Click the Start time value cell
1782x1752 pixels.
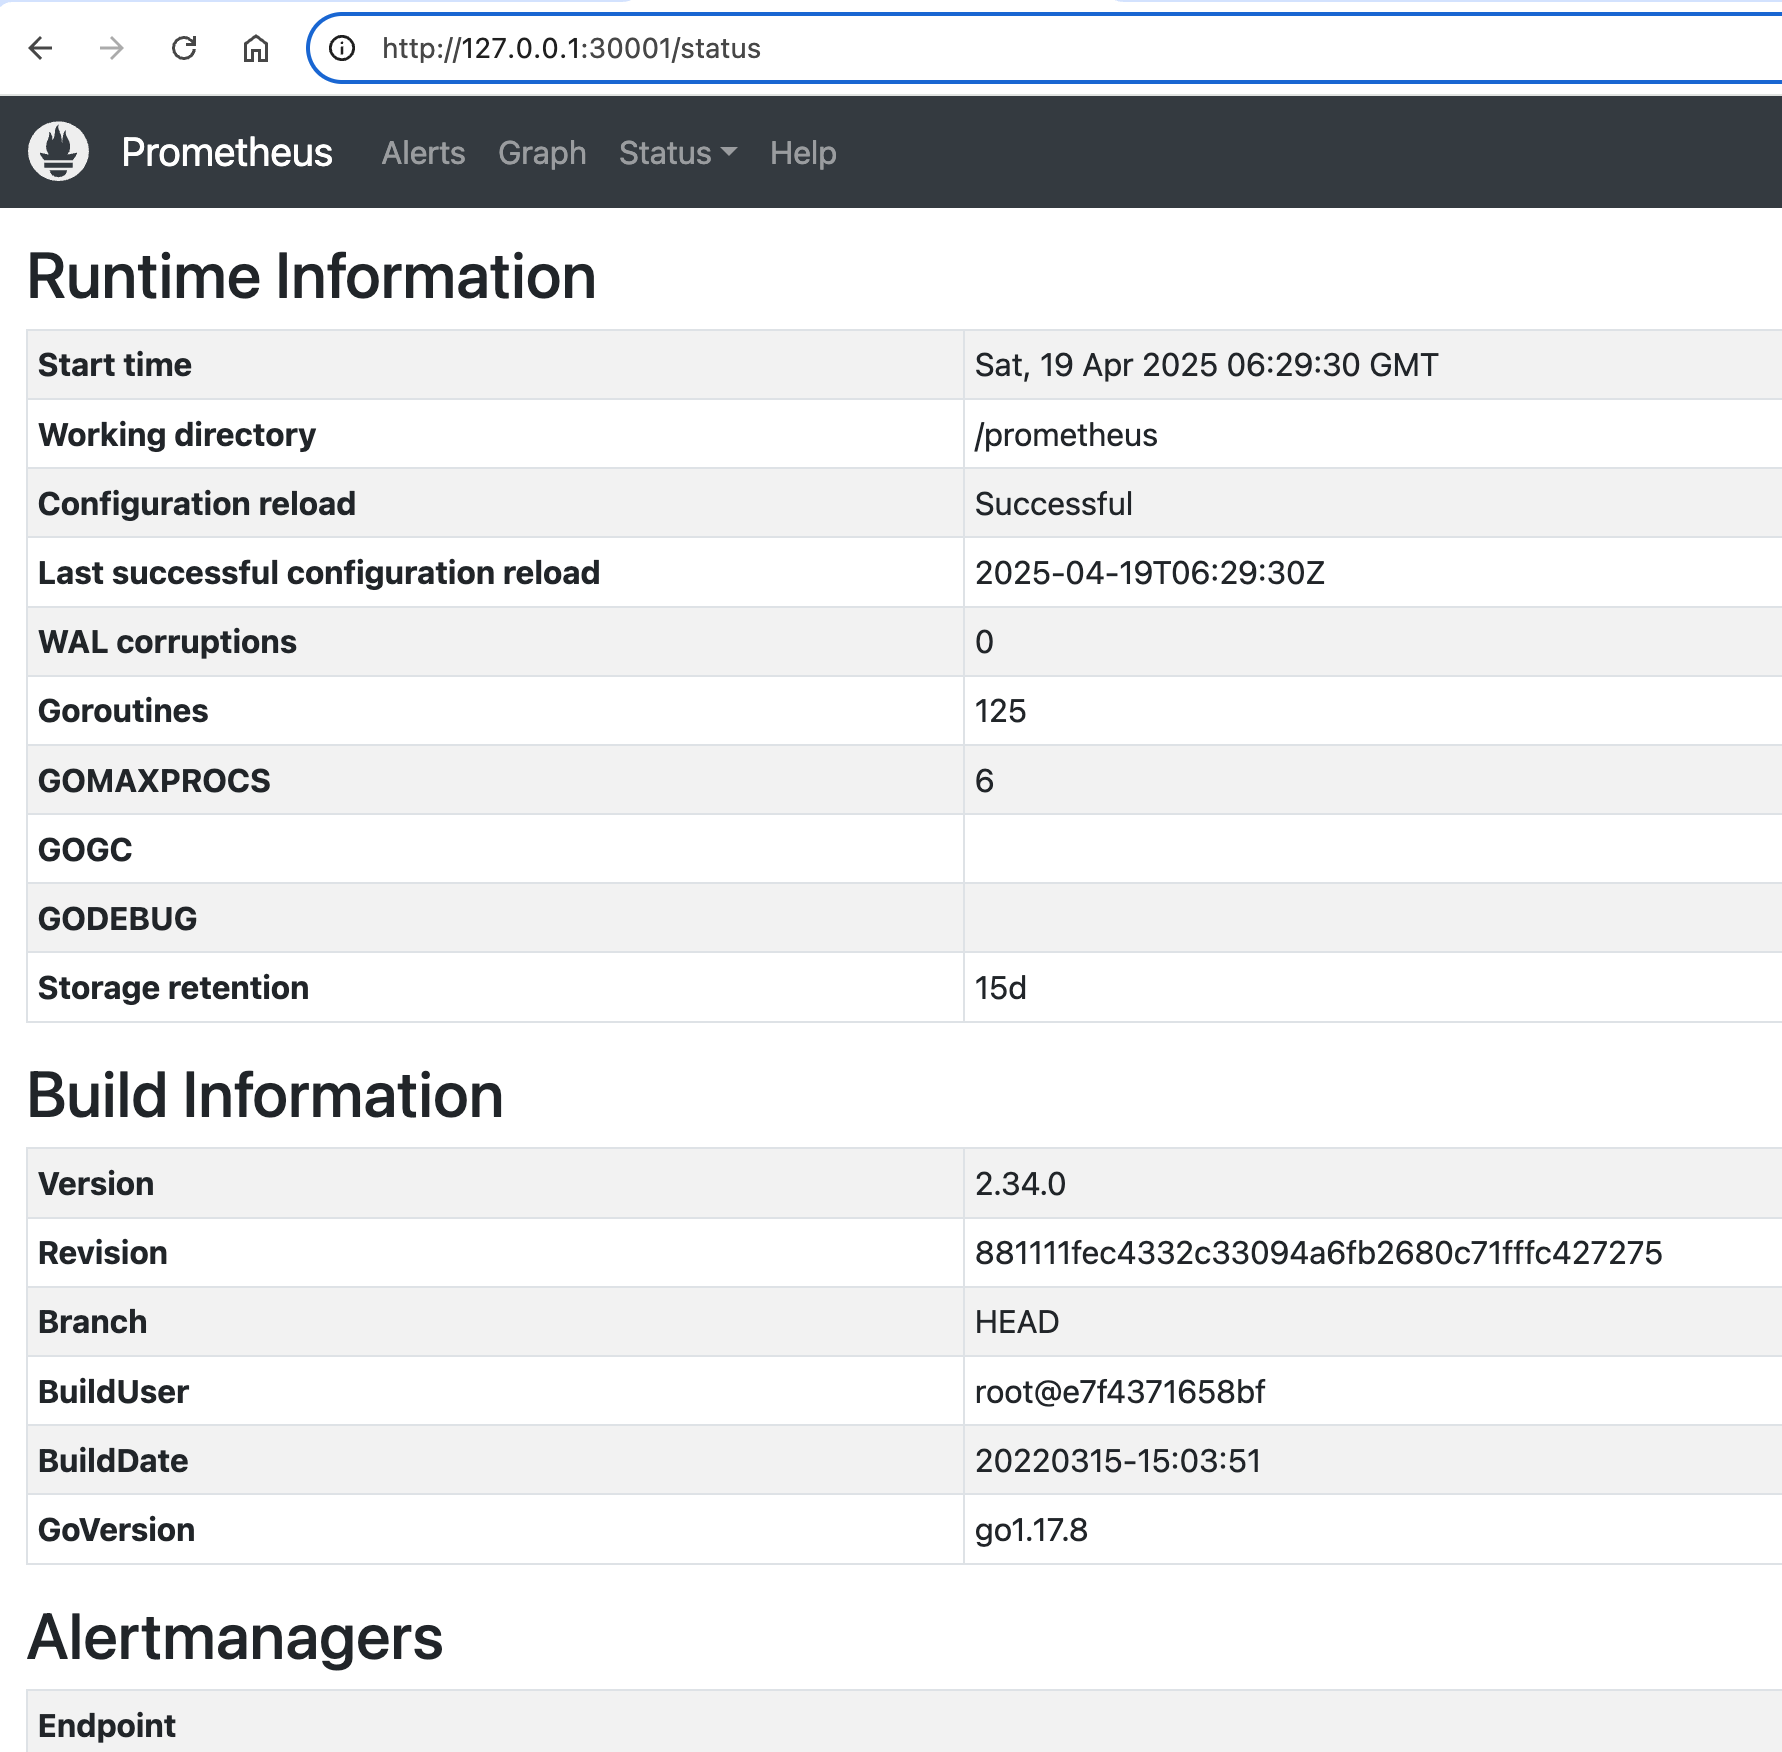coord(1206,365)
